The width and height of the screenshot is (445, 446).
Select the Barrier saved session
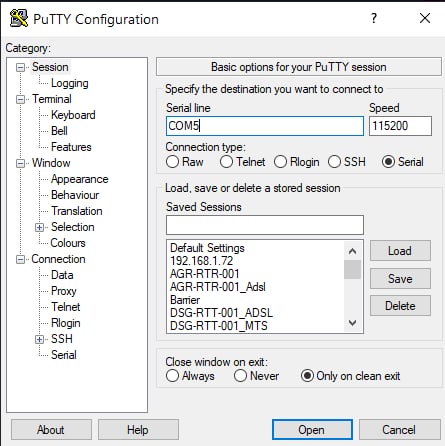(185, 300)
